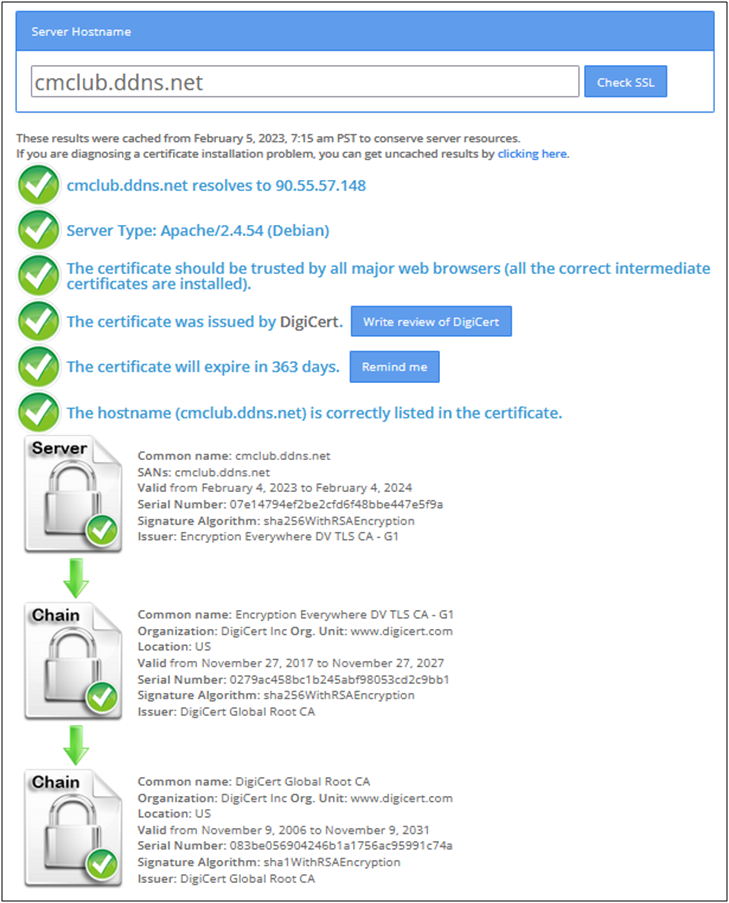Click green checkmark beside Server Type Apache

pyautogui.click(x=39, y=230)
